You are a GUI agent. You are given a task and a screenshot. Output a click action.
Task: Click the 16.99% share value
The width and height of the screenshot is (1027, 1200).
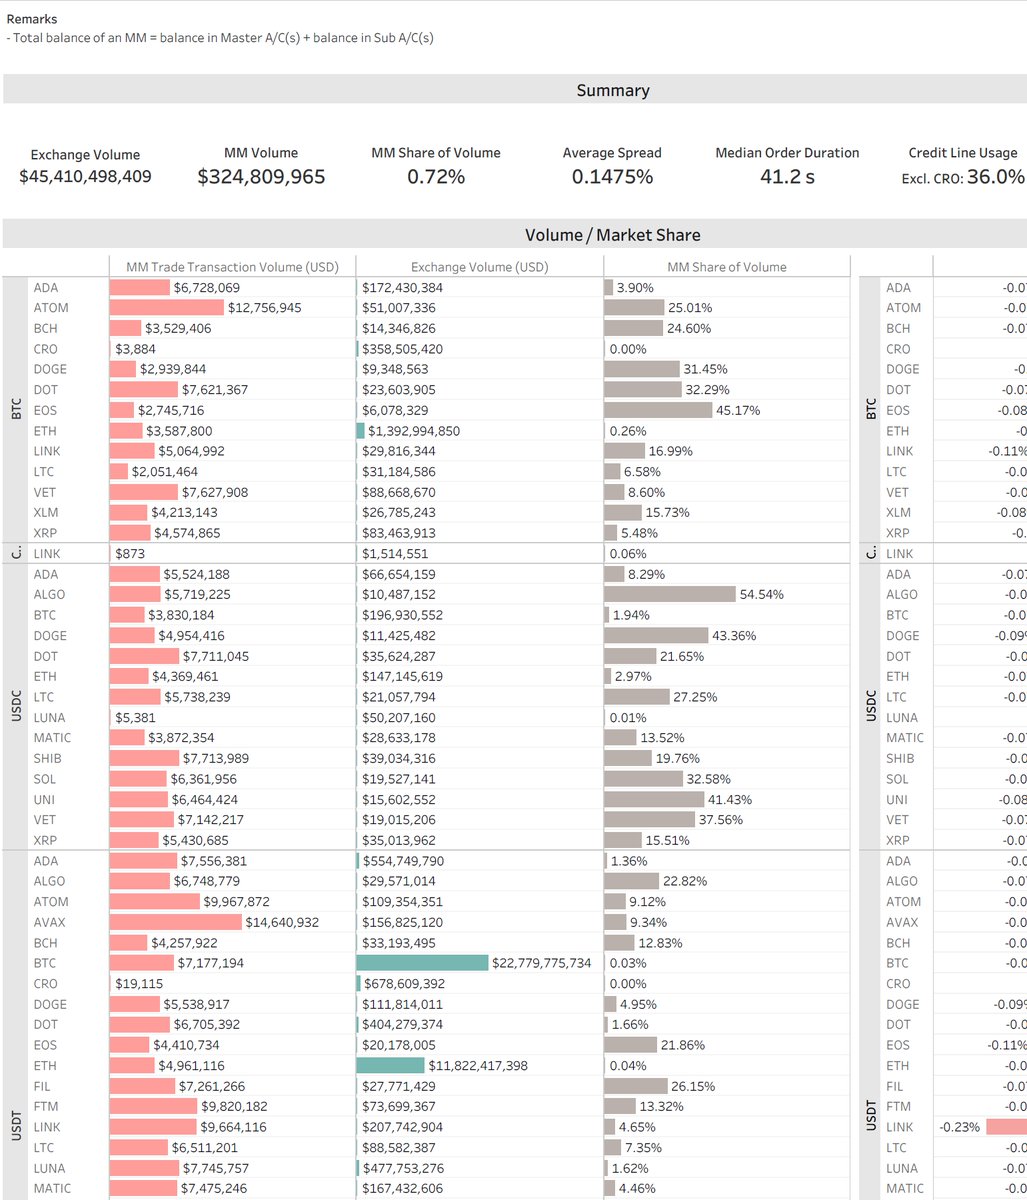pos(671,451)
